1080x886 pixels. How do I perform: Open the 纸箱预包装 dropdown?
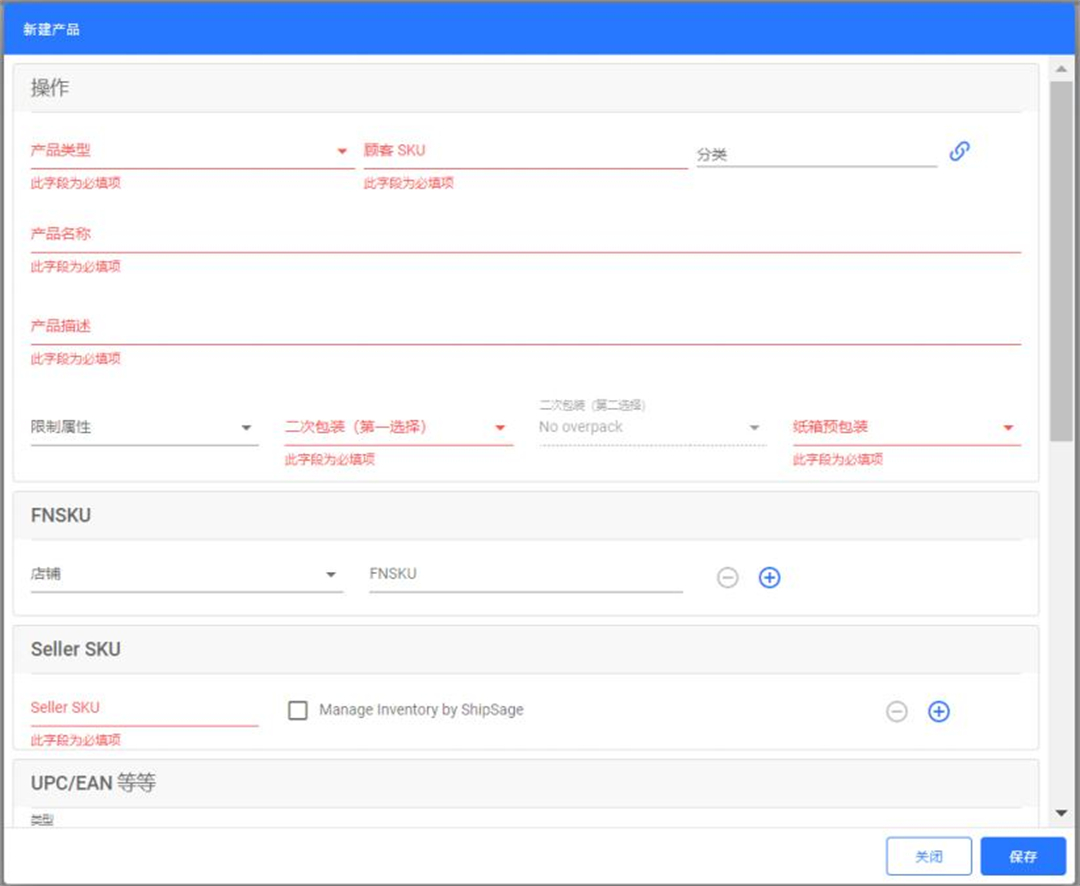[x=906, y=427]
